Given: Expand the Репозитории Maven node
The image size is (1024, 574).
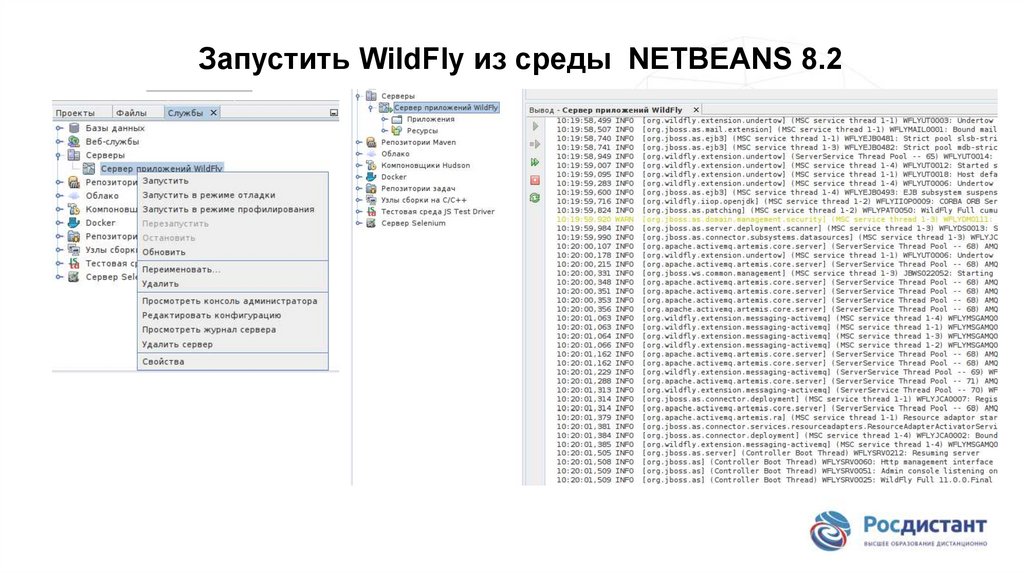Looking at the screenshot, I should (x=359, y=142).
